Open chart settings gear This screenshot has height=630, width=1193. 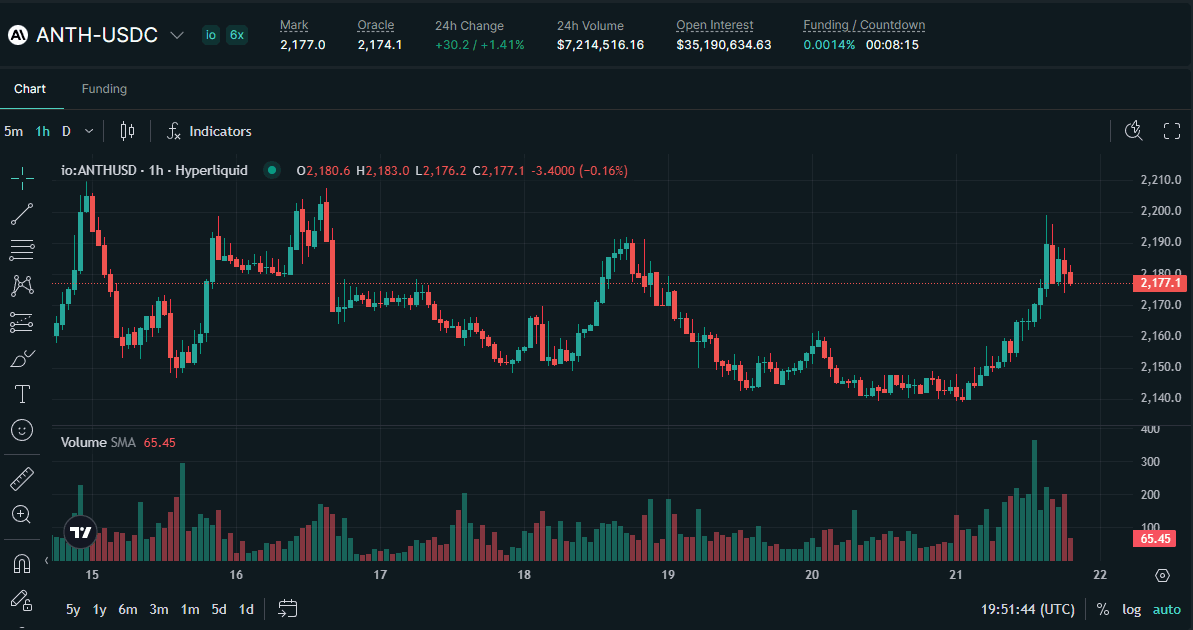1162,575
